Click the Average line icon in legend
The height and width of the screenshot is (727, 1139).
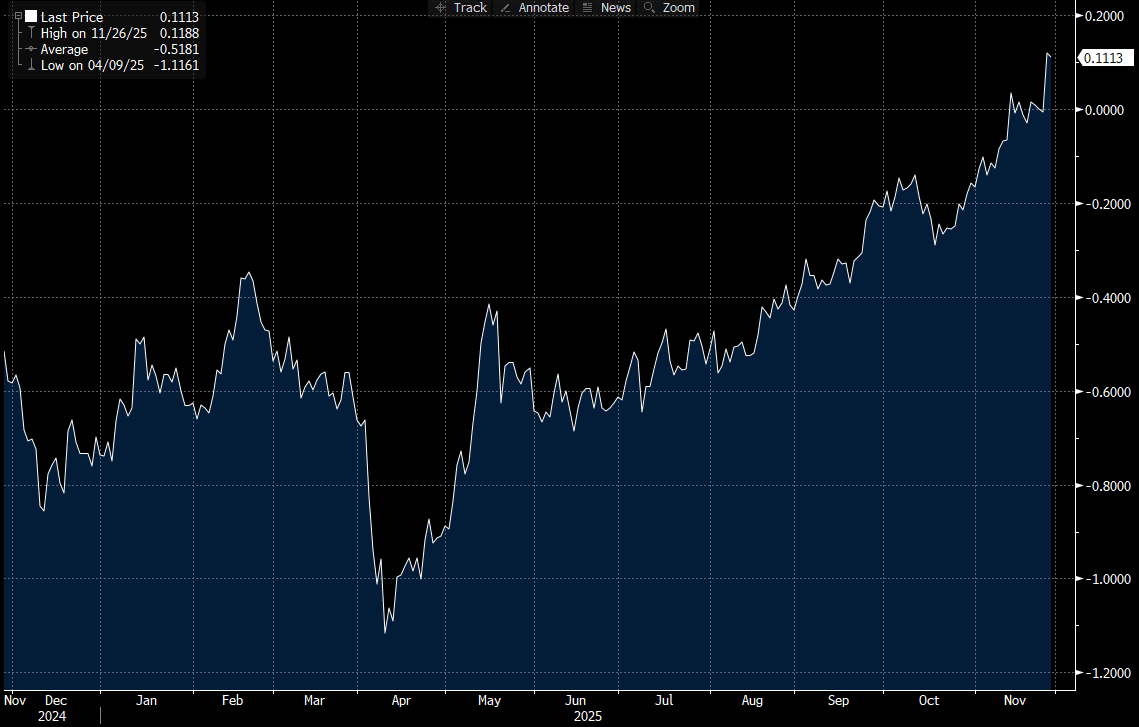(31, 49)
